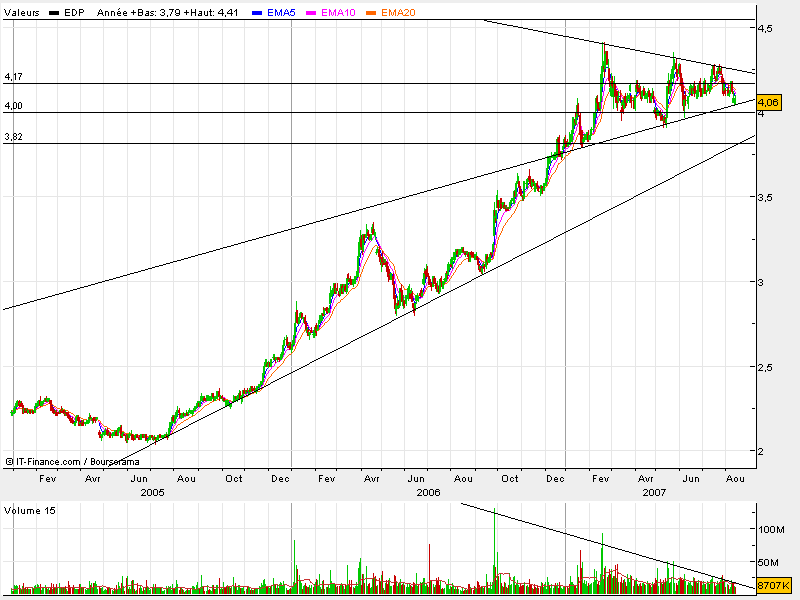Click the 2005 year label

(152, 492)
